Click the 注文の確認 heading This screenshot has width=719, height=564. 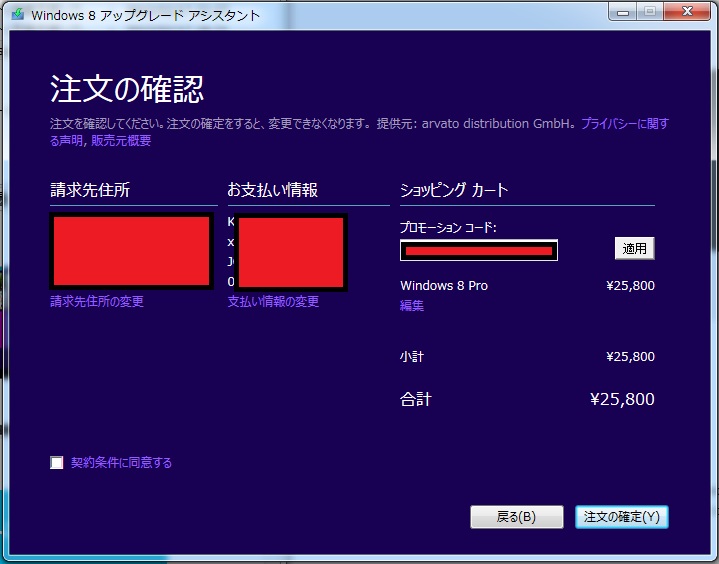click(x=127, y=89)
